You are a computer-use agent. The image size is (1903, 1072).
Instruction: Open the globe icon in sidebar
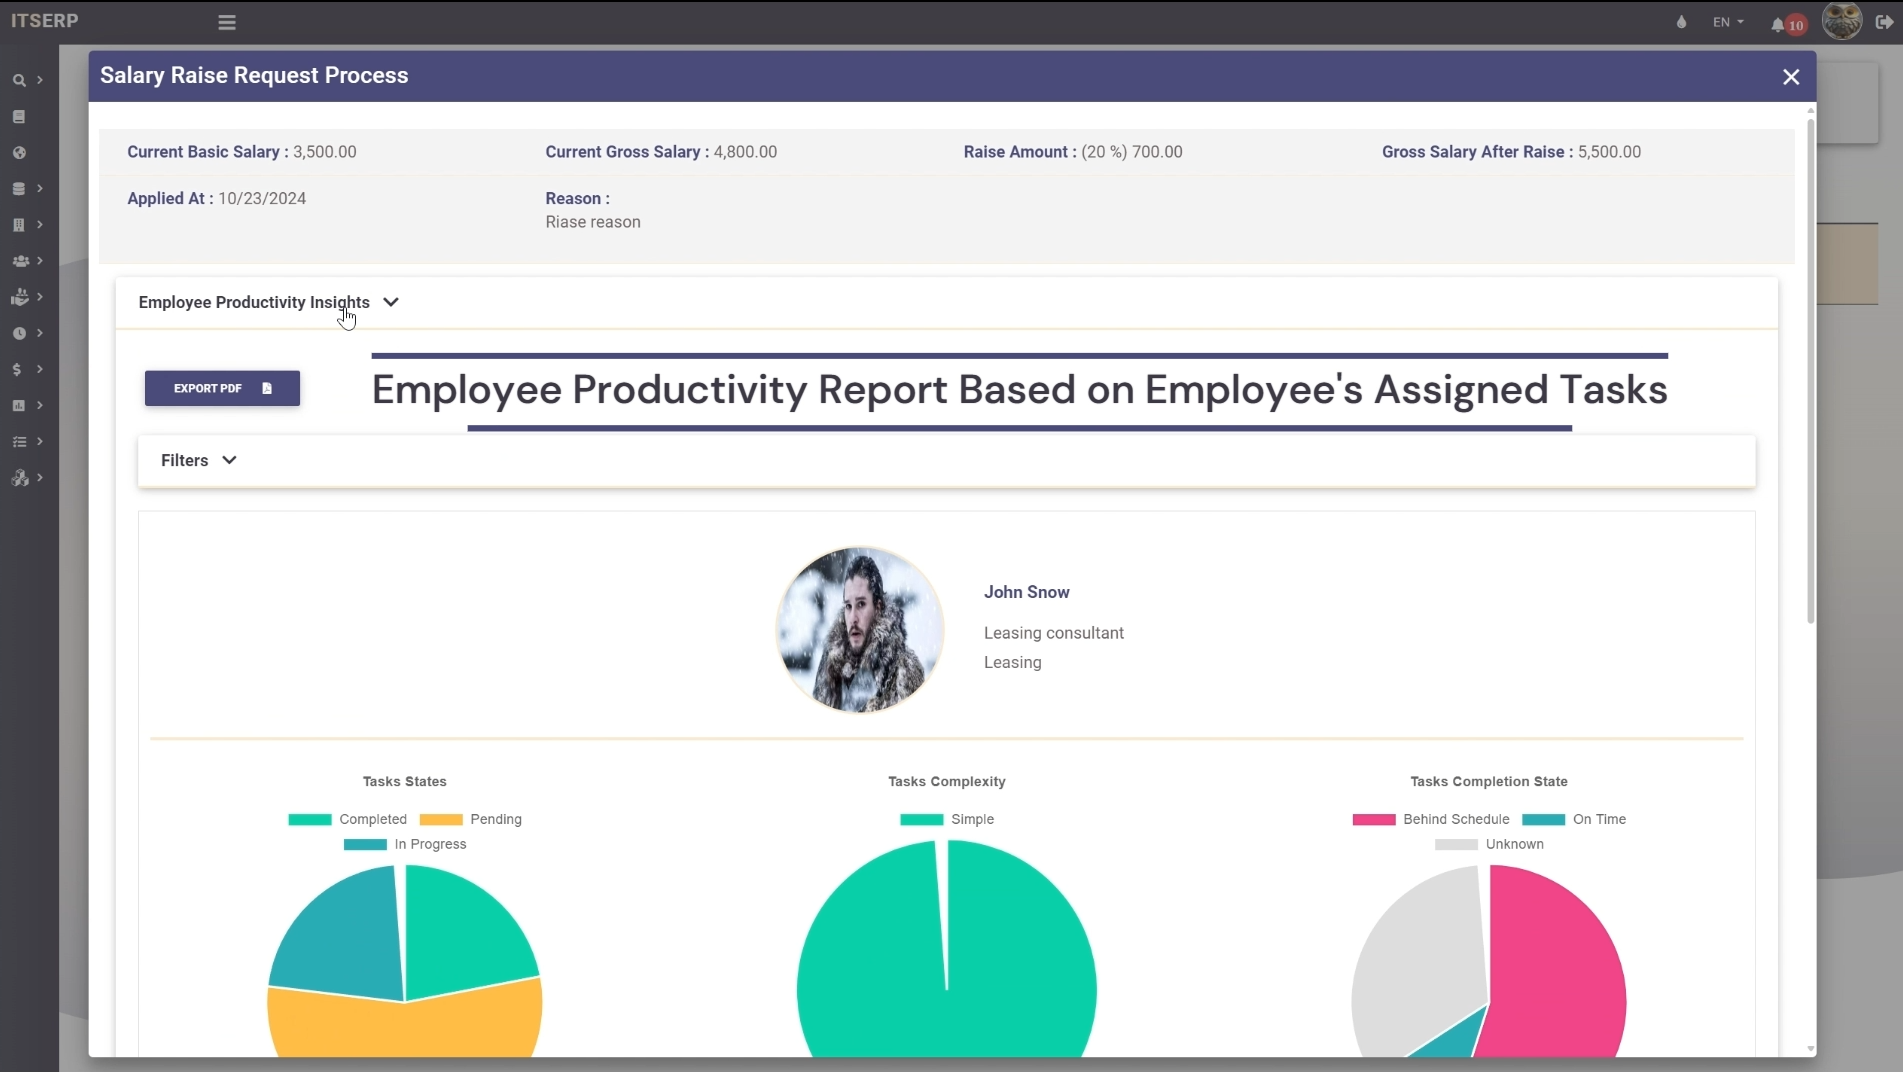click(x=19, y=153)
